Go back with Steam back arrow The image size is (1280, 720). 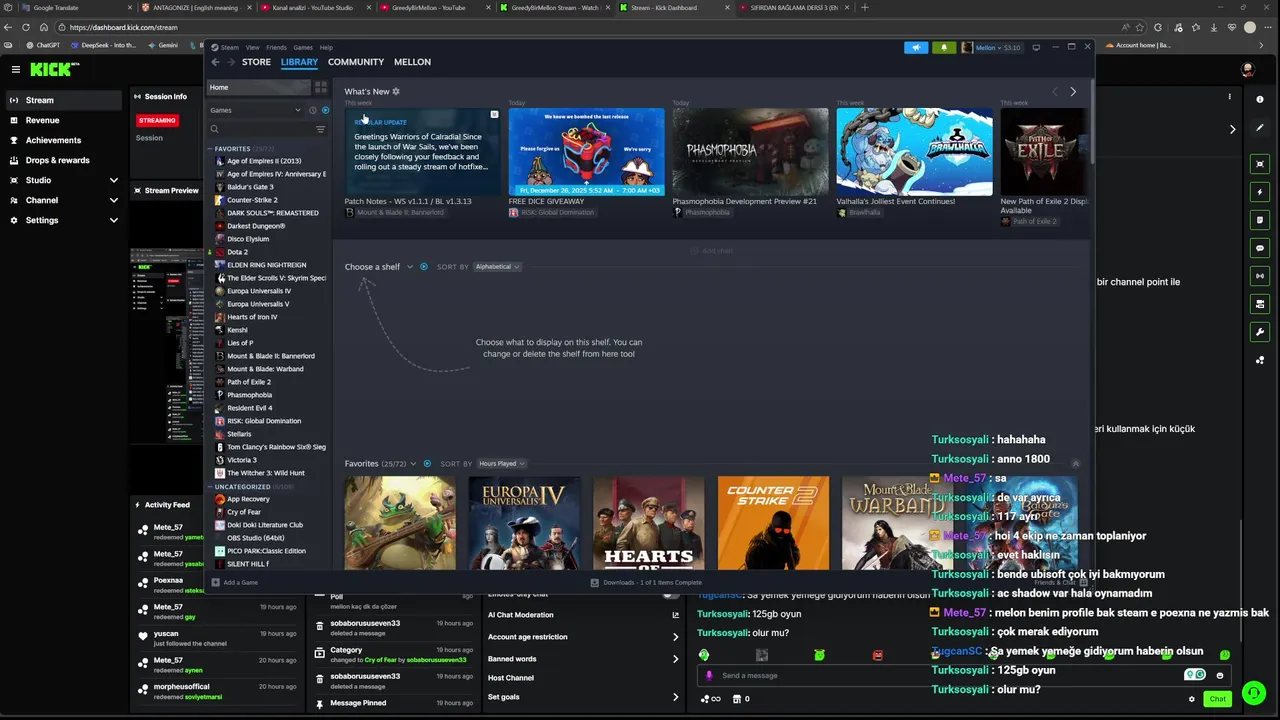[x=215, y=62]
